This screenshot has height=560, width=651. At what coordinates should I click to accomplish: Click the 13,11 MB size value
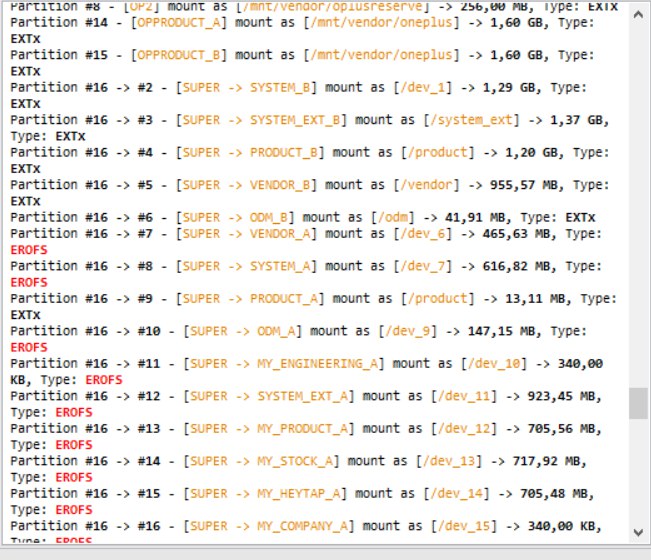coord(536,298)
